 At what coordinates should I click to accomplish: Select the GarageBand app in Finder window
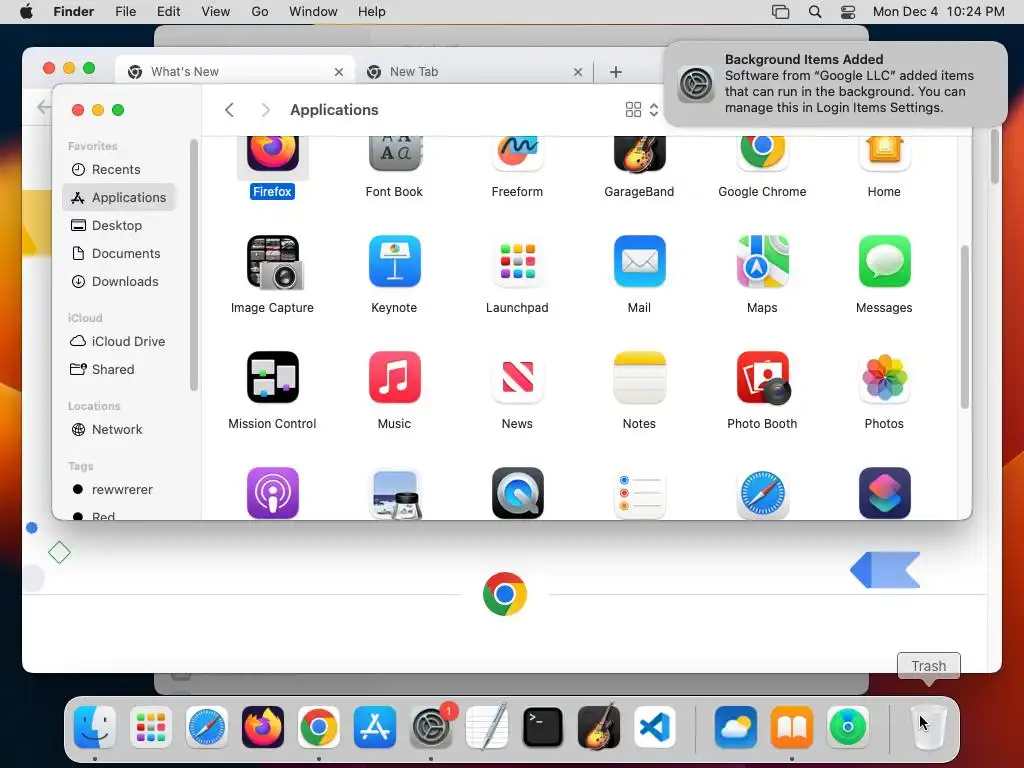(639, 154)
